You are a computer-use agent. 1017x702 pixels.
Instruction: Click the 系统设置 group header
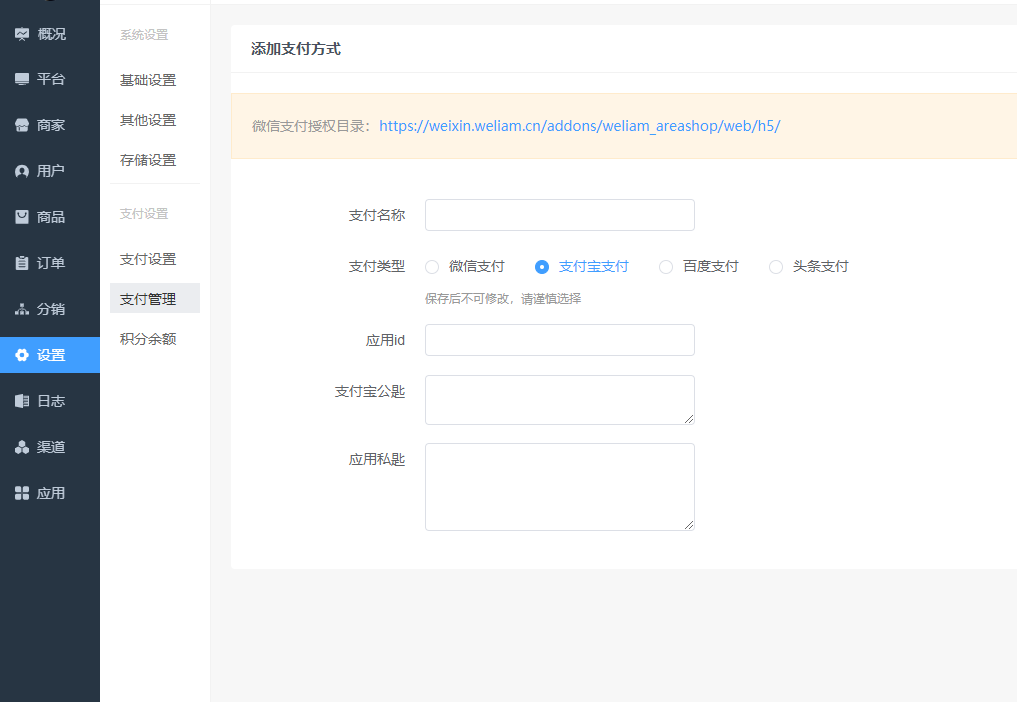[144, 35]
